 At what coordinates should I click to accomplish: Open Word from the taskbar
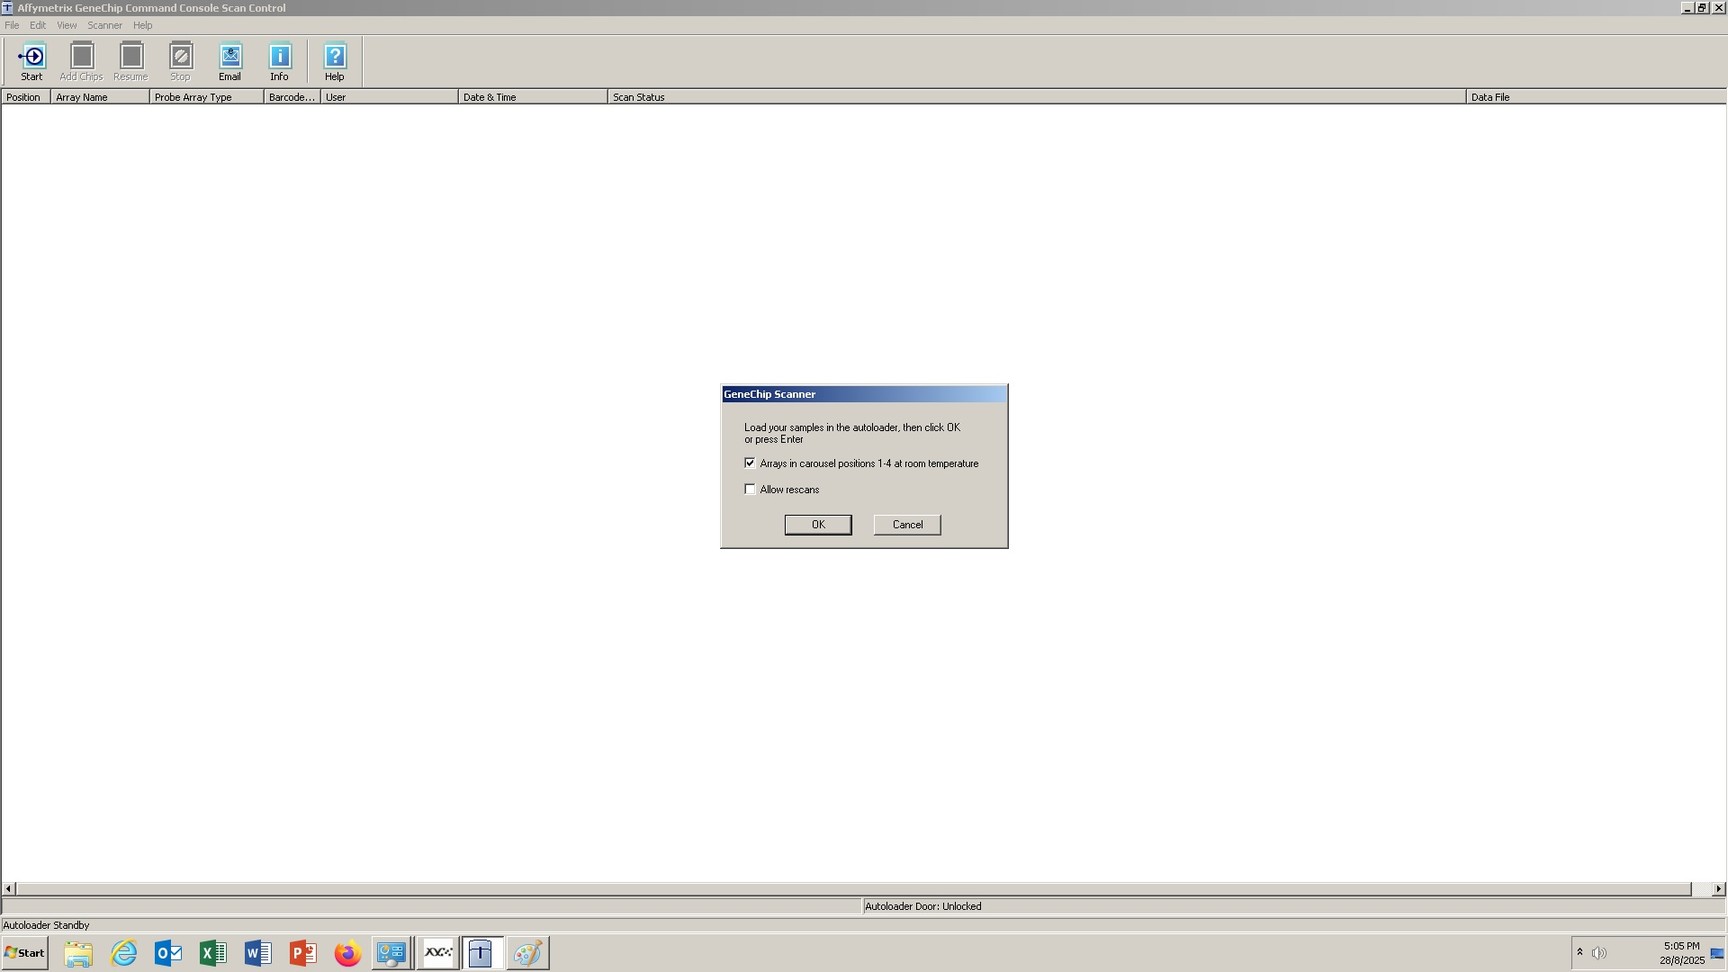tap(258, 953)
